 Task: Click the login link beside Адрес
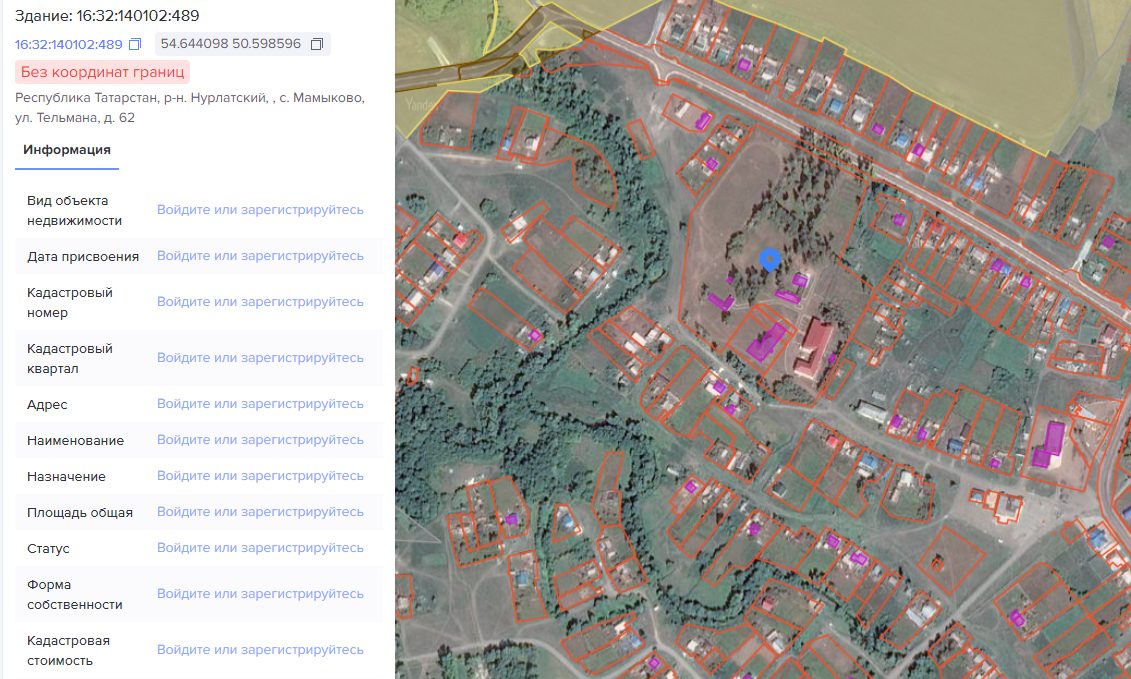click(x=260, y=404)
